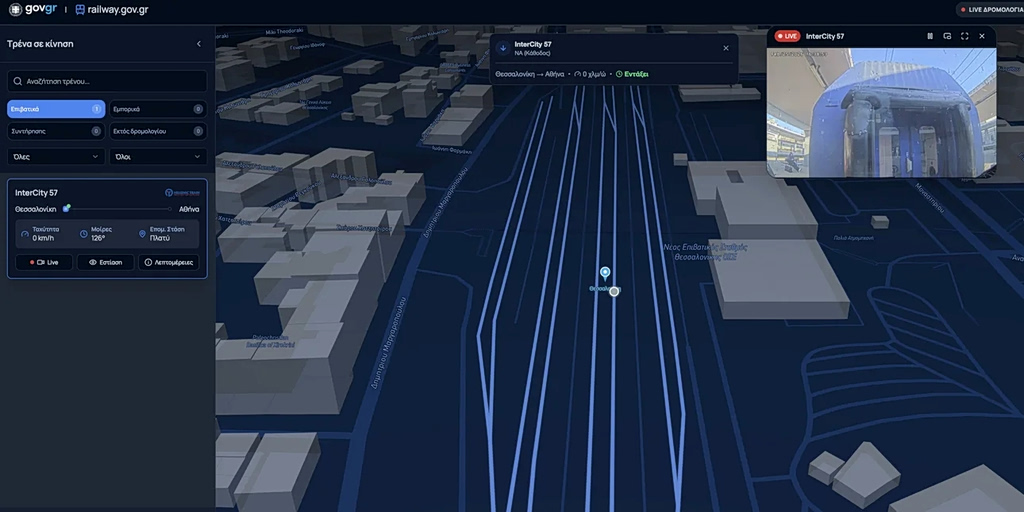Open the Όλες dropdown
The image size is (1024, 512).
tap(55, 157)
